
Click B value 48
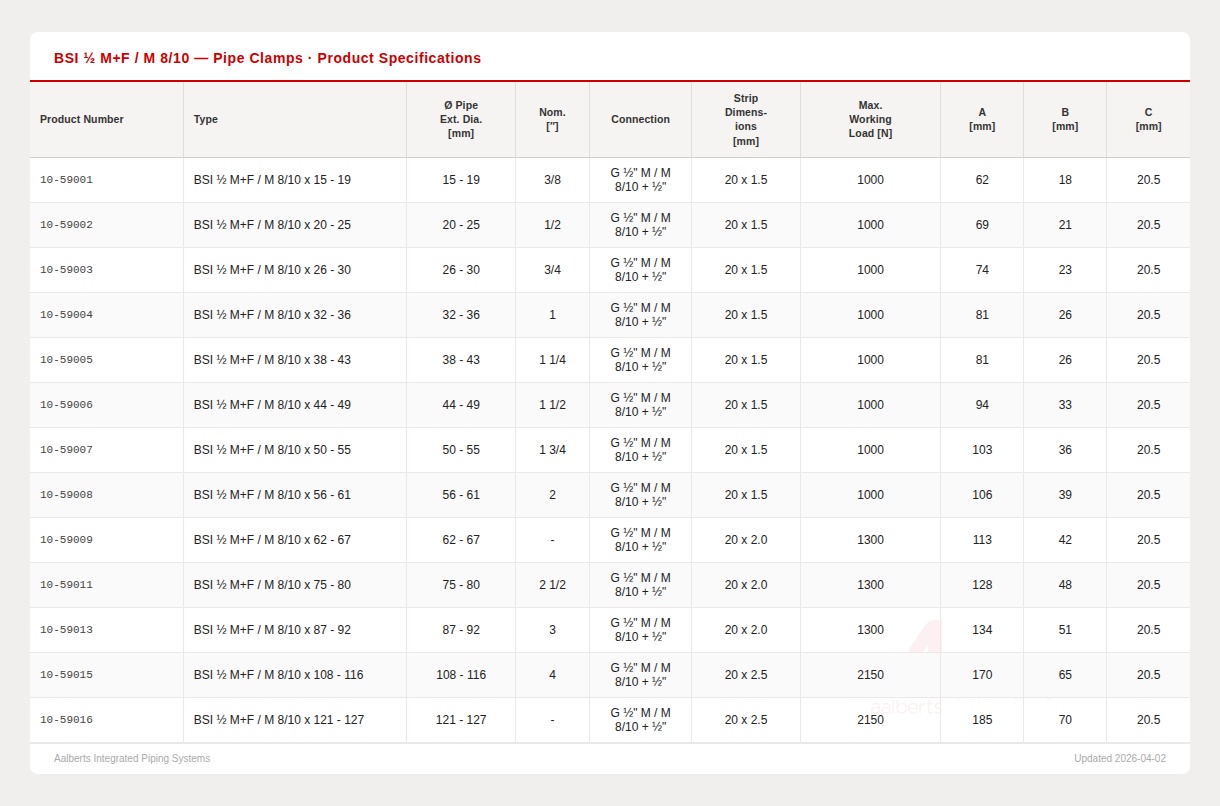pyautogui.click(x=1065, y=585)
